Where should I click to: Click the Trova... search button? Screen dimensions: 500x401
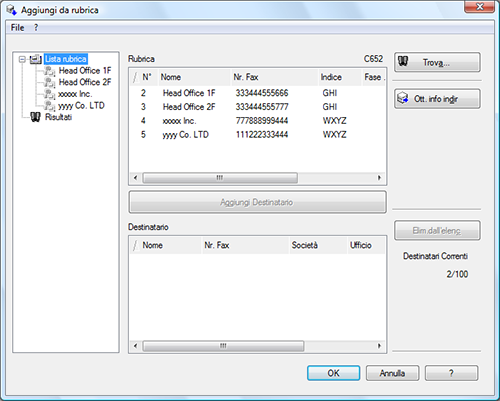[x=437, y=62]
